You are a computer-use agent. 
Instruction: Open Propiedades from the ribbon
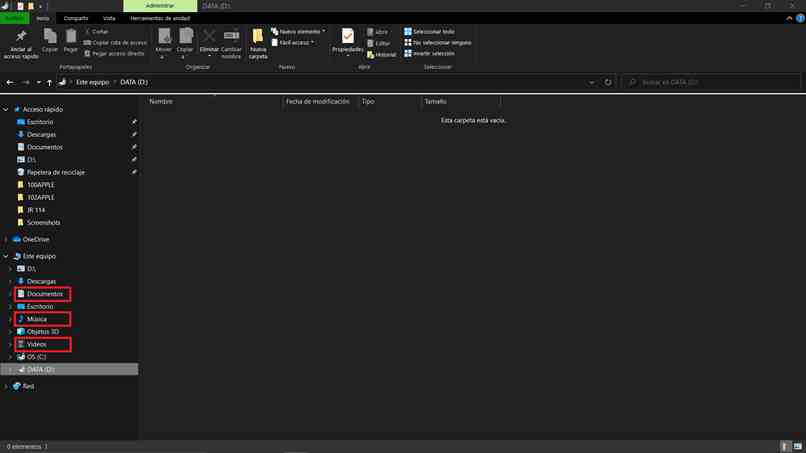coord(347,41)
